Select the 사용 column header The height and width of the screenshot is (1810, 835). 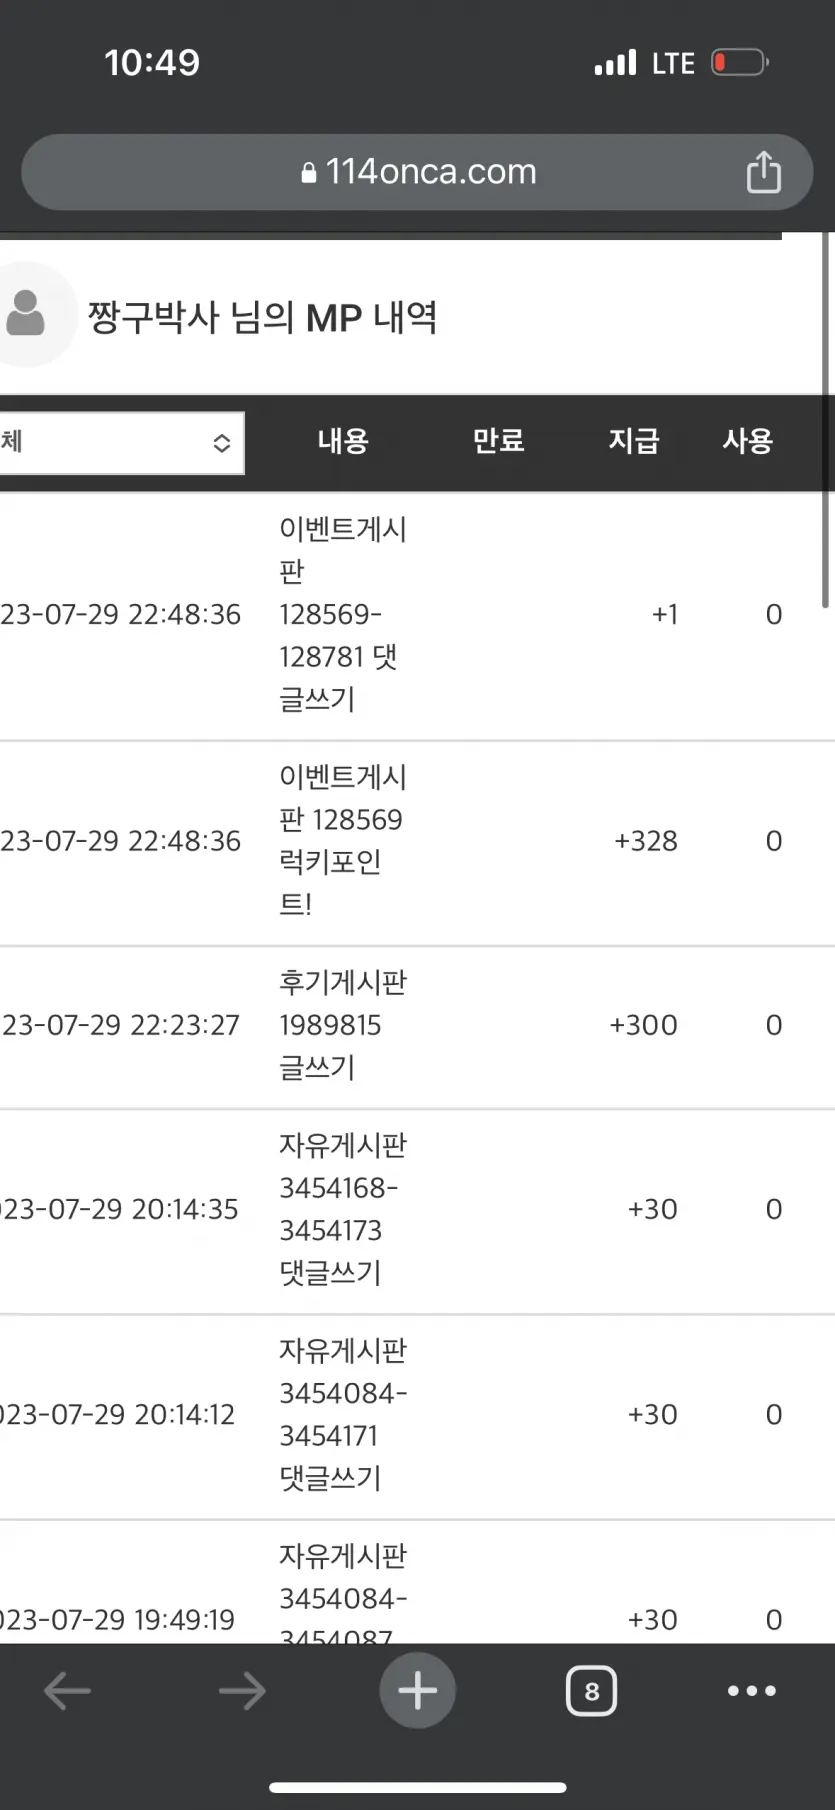click(748, 441)
